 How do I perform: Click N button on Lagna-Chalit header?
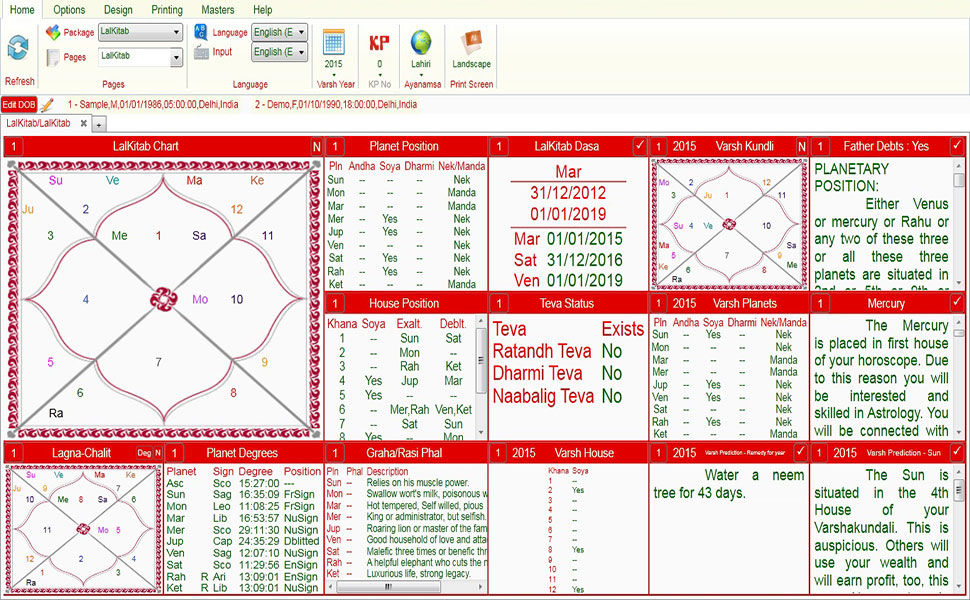coord(158,453)
